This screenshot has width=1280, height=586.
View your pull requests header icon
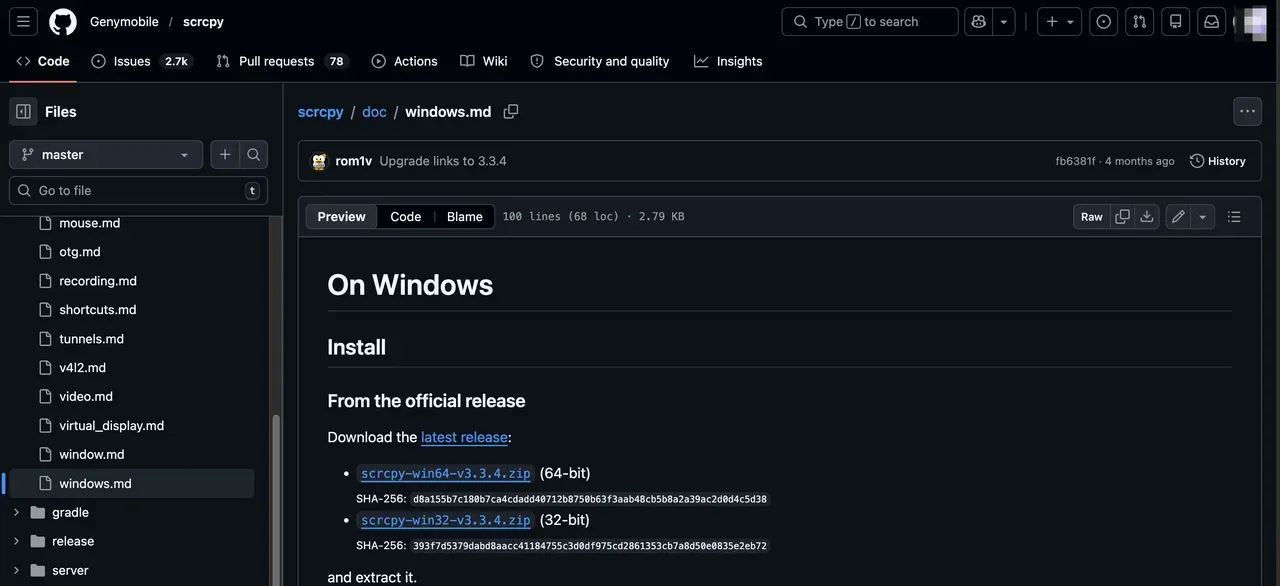click(x=1140, y=21)
